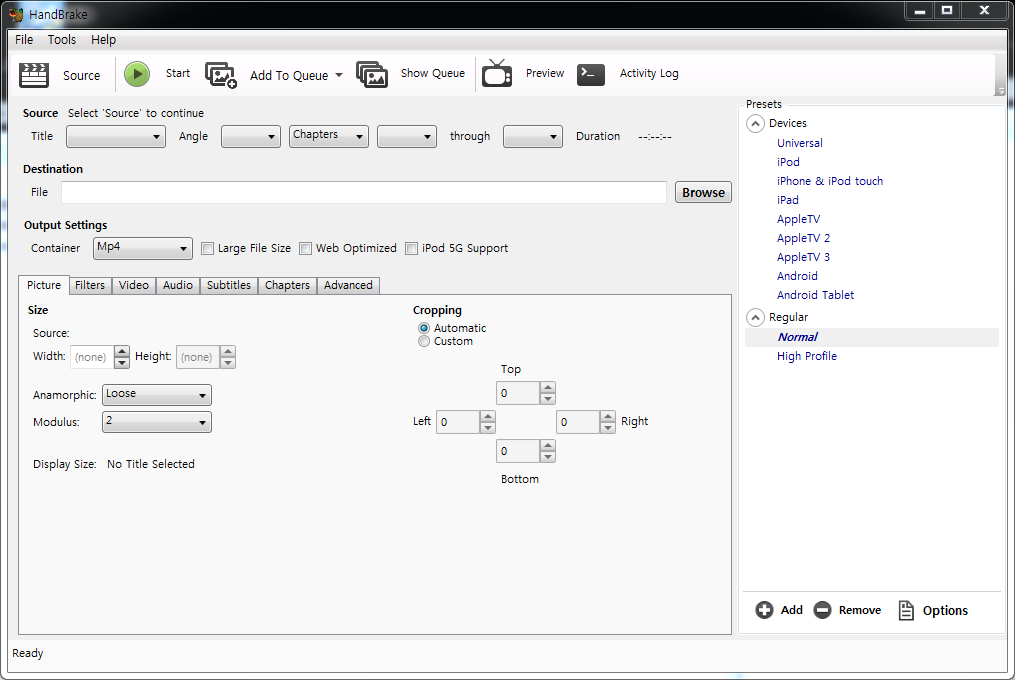Click the Show Queue label

[432, 73]
